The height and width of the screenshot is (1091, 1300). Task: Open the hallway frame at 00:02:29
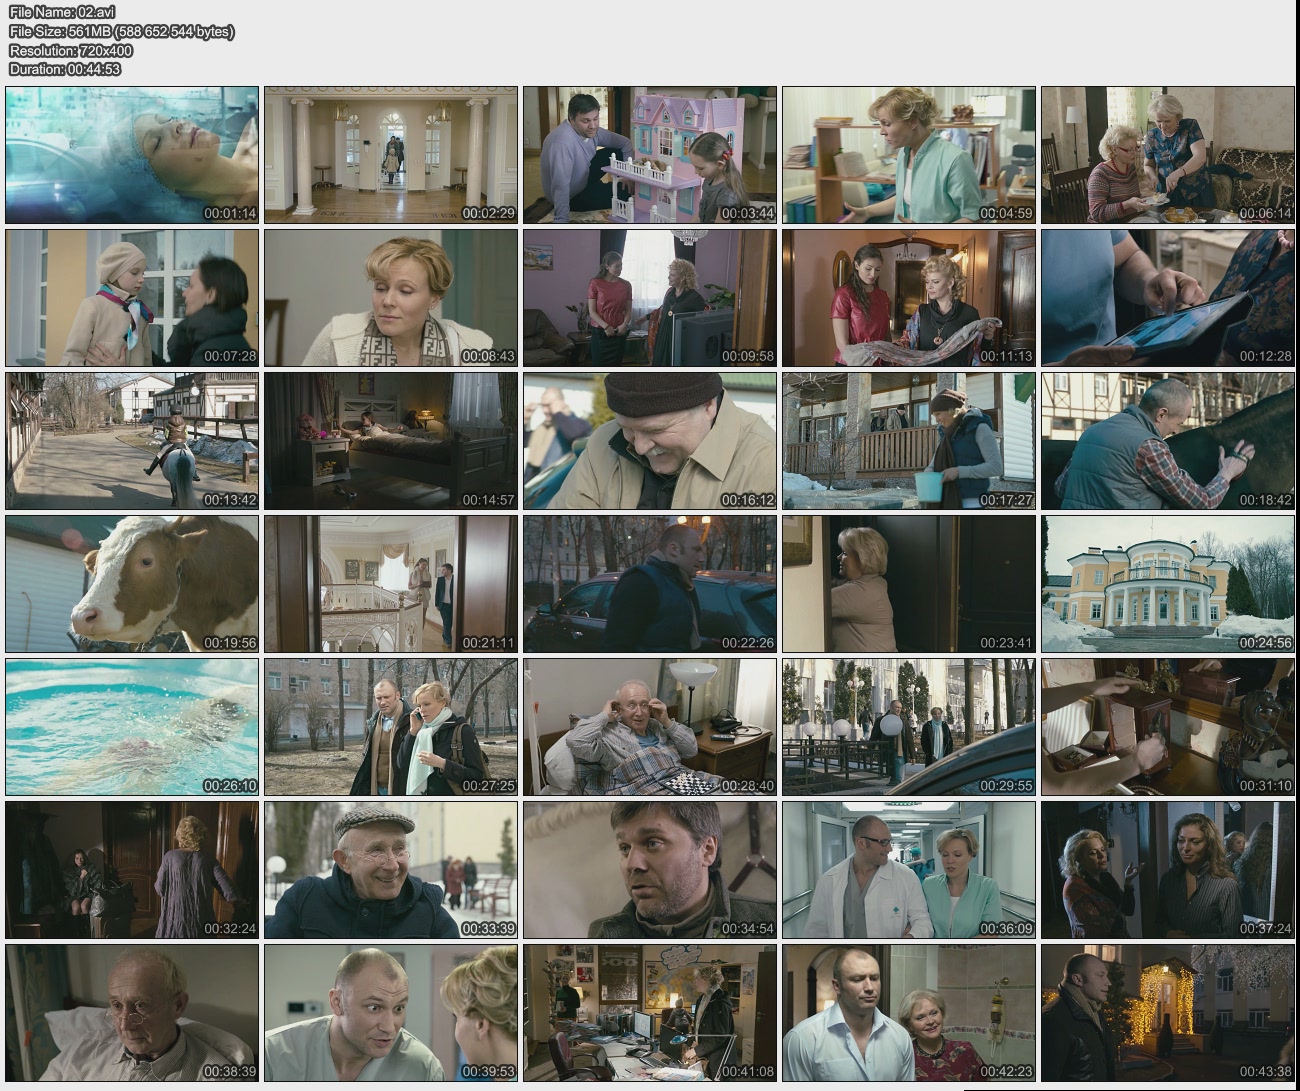click(391, 155)
